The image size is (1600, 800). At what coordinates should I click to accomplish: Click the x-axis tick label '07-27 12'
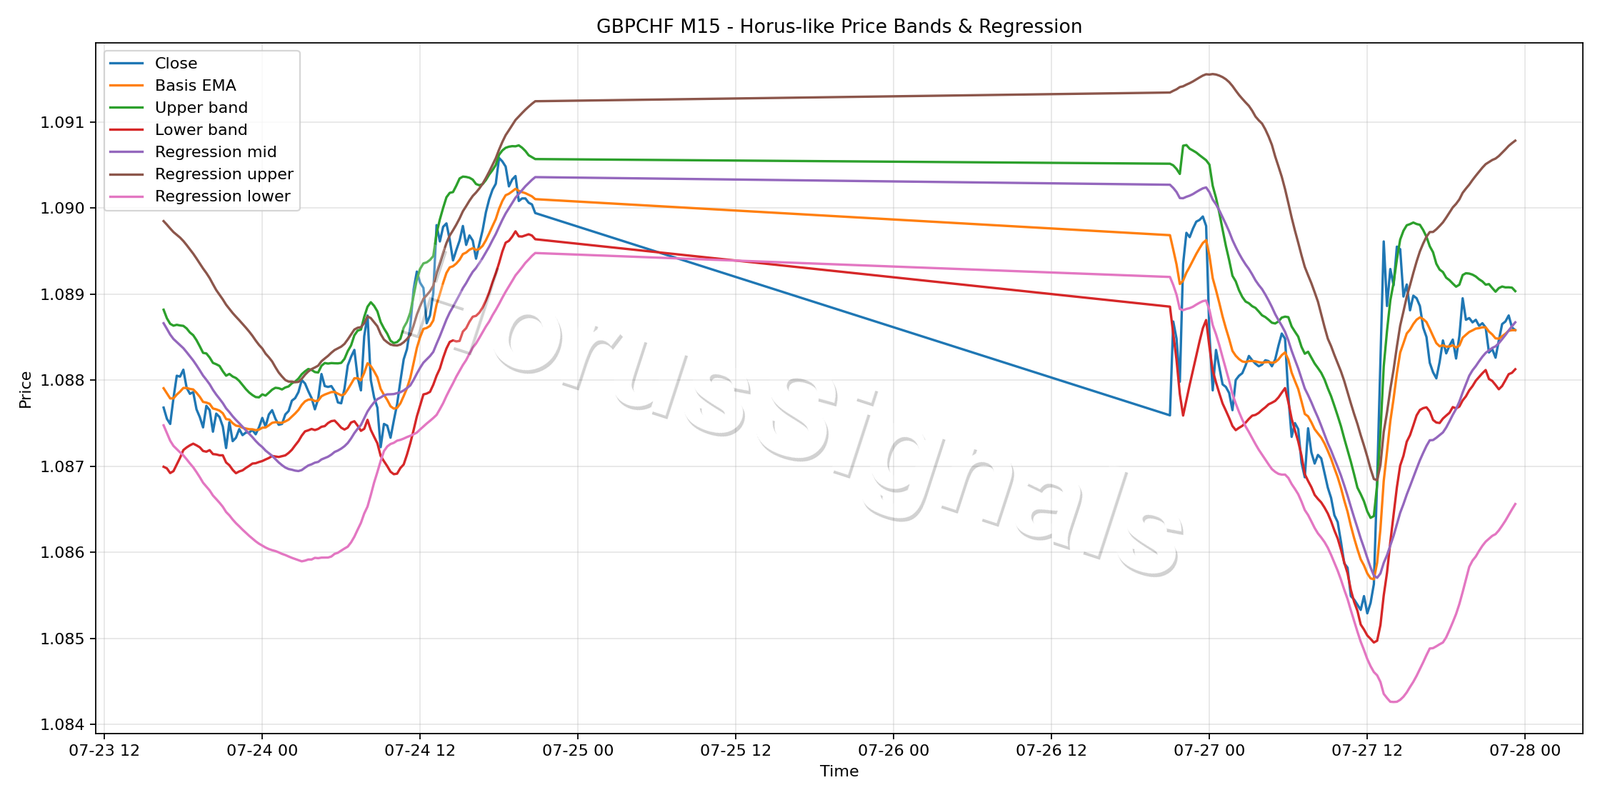(x=1367, y=751)
